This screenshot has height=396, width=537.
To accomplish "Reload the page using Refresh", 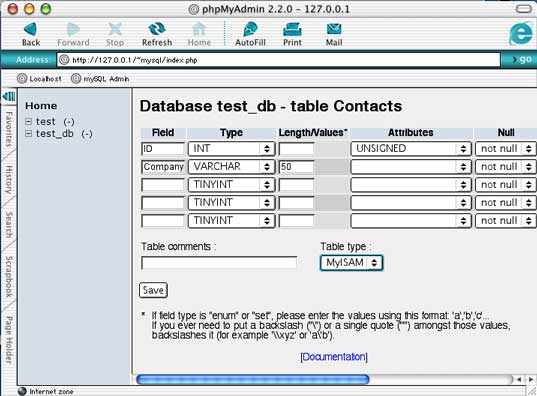I will [157, 34].
